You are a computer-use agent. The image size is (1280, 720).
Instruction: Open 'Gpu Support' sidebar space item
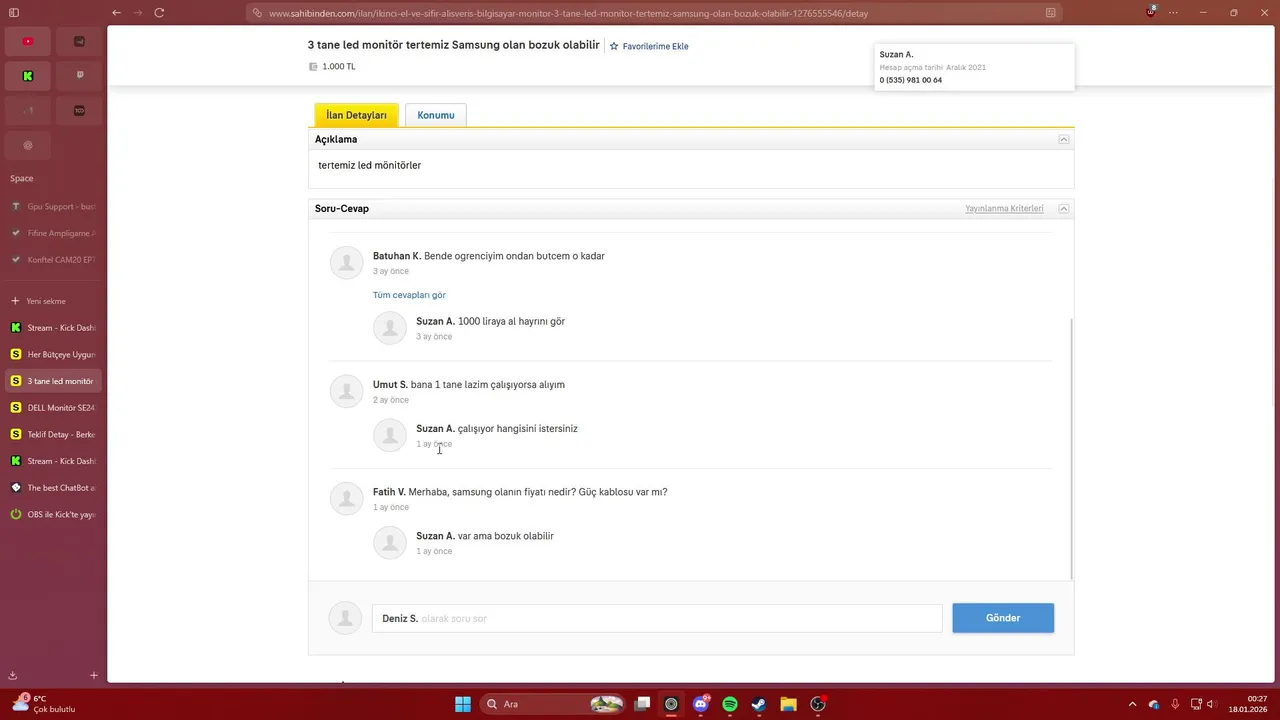coord(53,206)
